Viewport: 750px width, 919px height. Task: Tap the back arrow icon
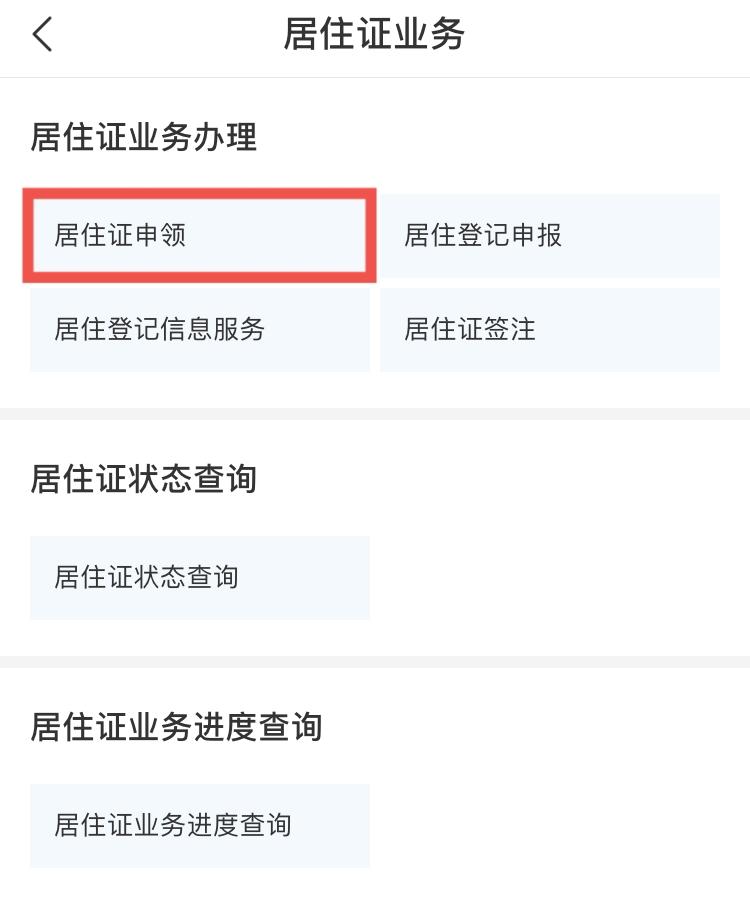[42, 35]
